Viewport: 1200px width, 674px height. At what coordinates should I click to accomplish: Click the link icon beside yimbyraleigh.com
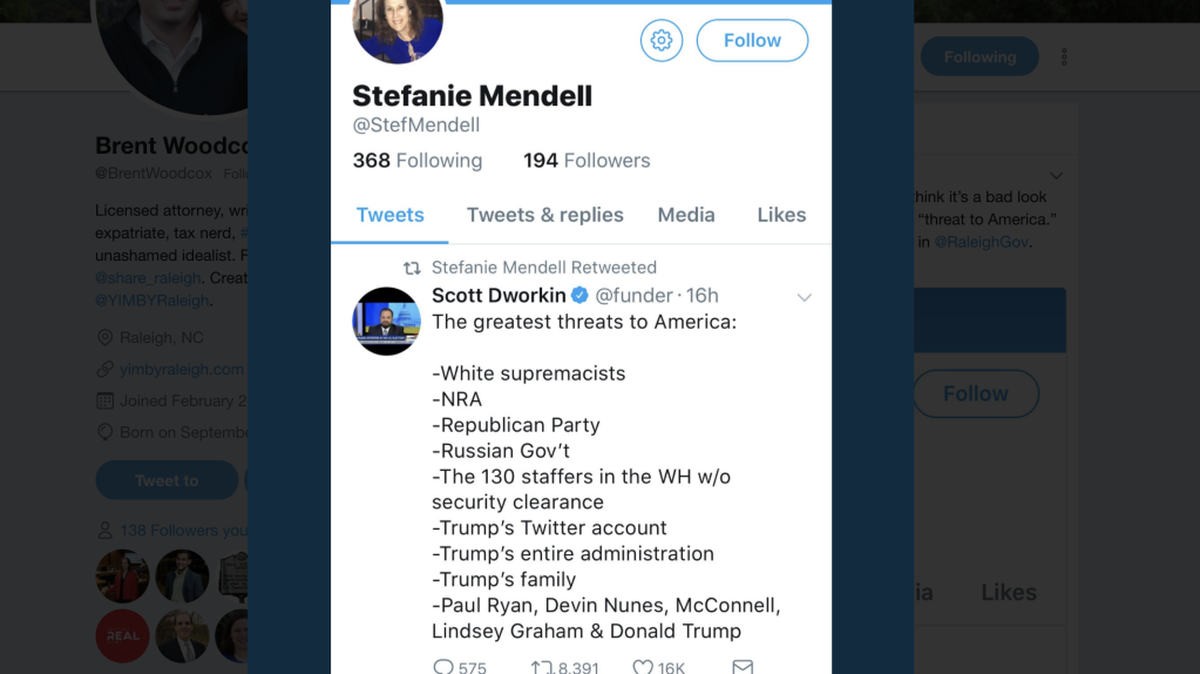103,369
